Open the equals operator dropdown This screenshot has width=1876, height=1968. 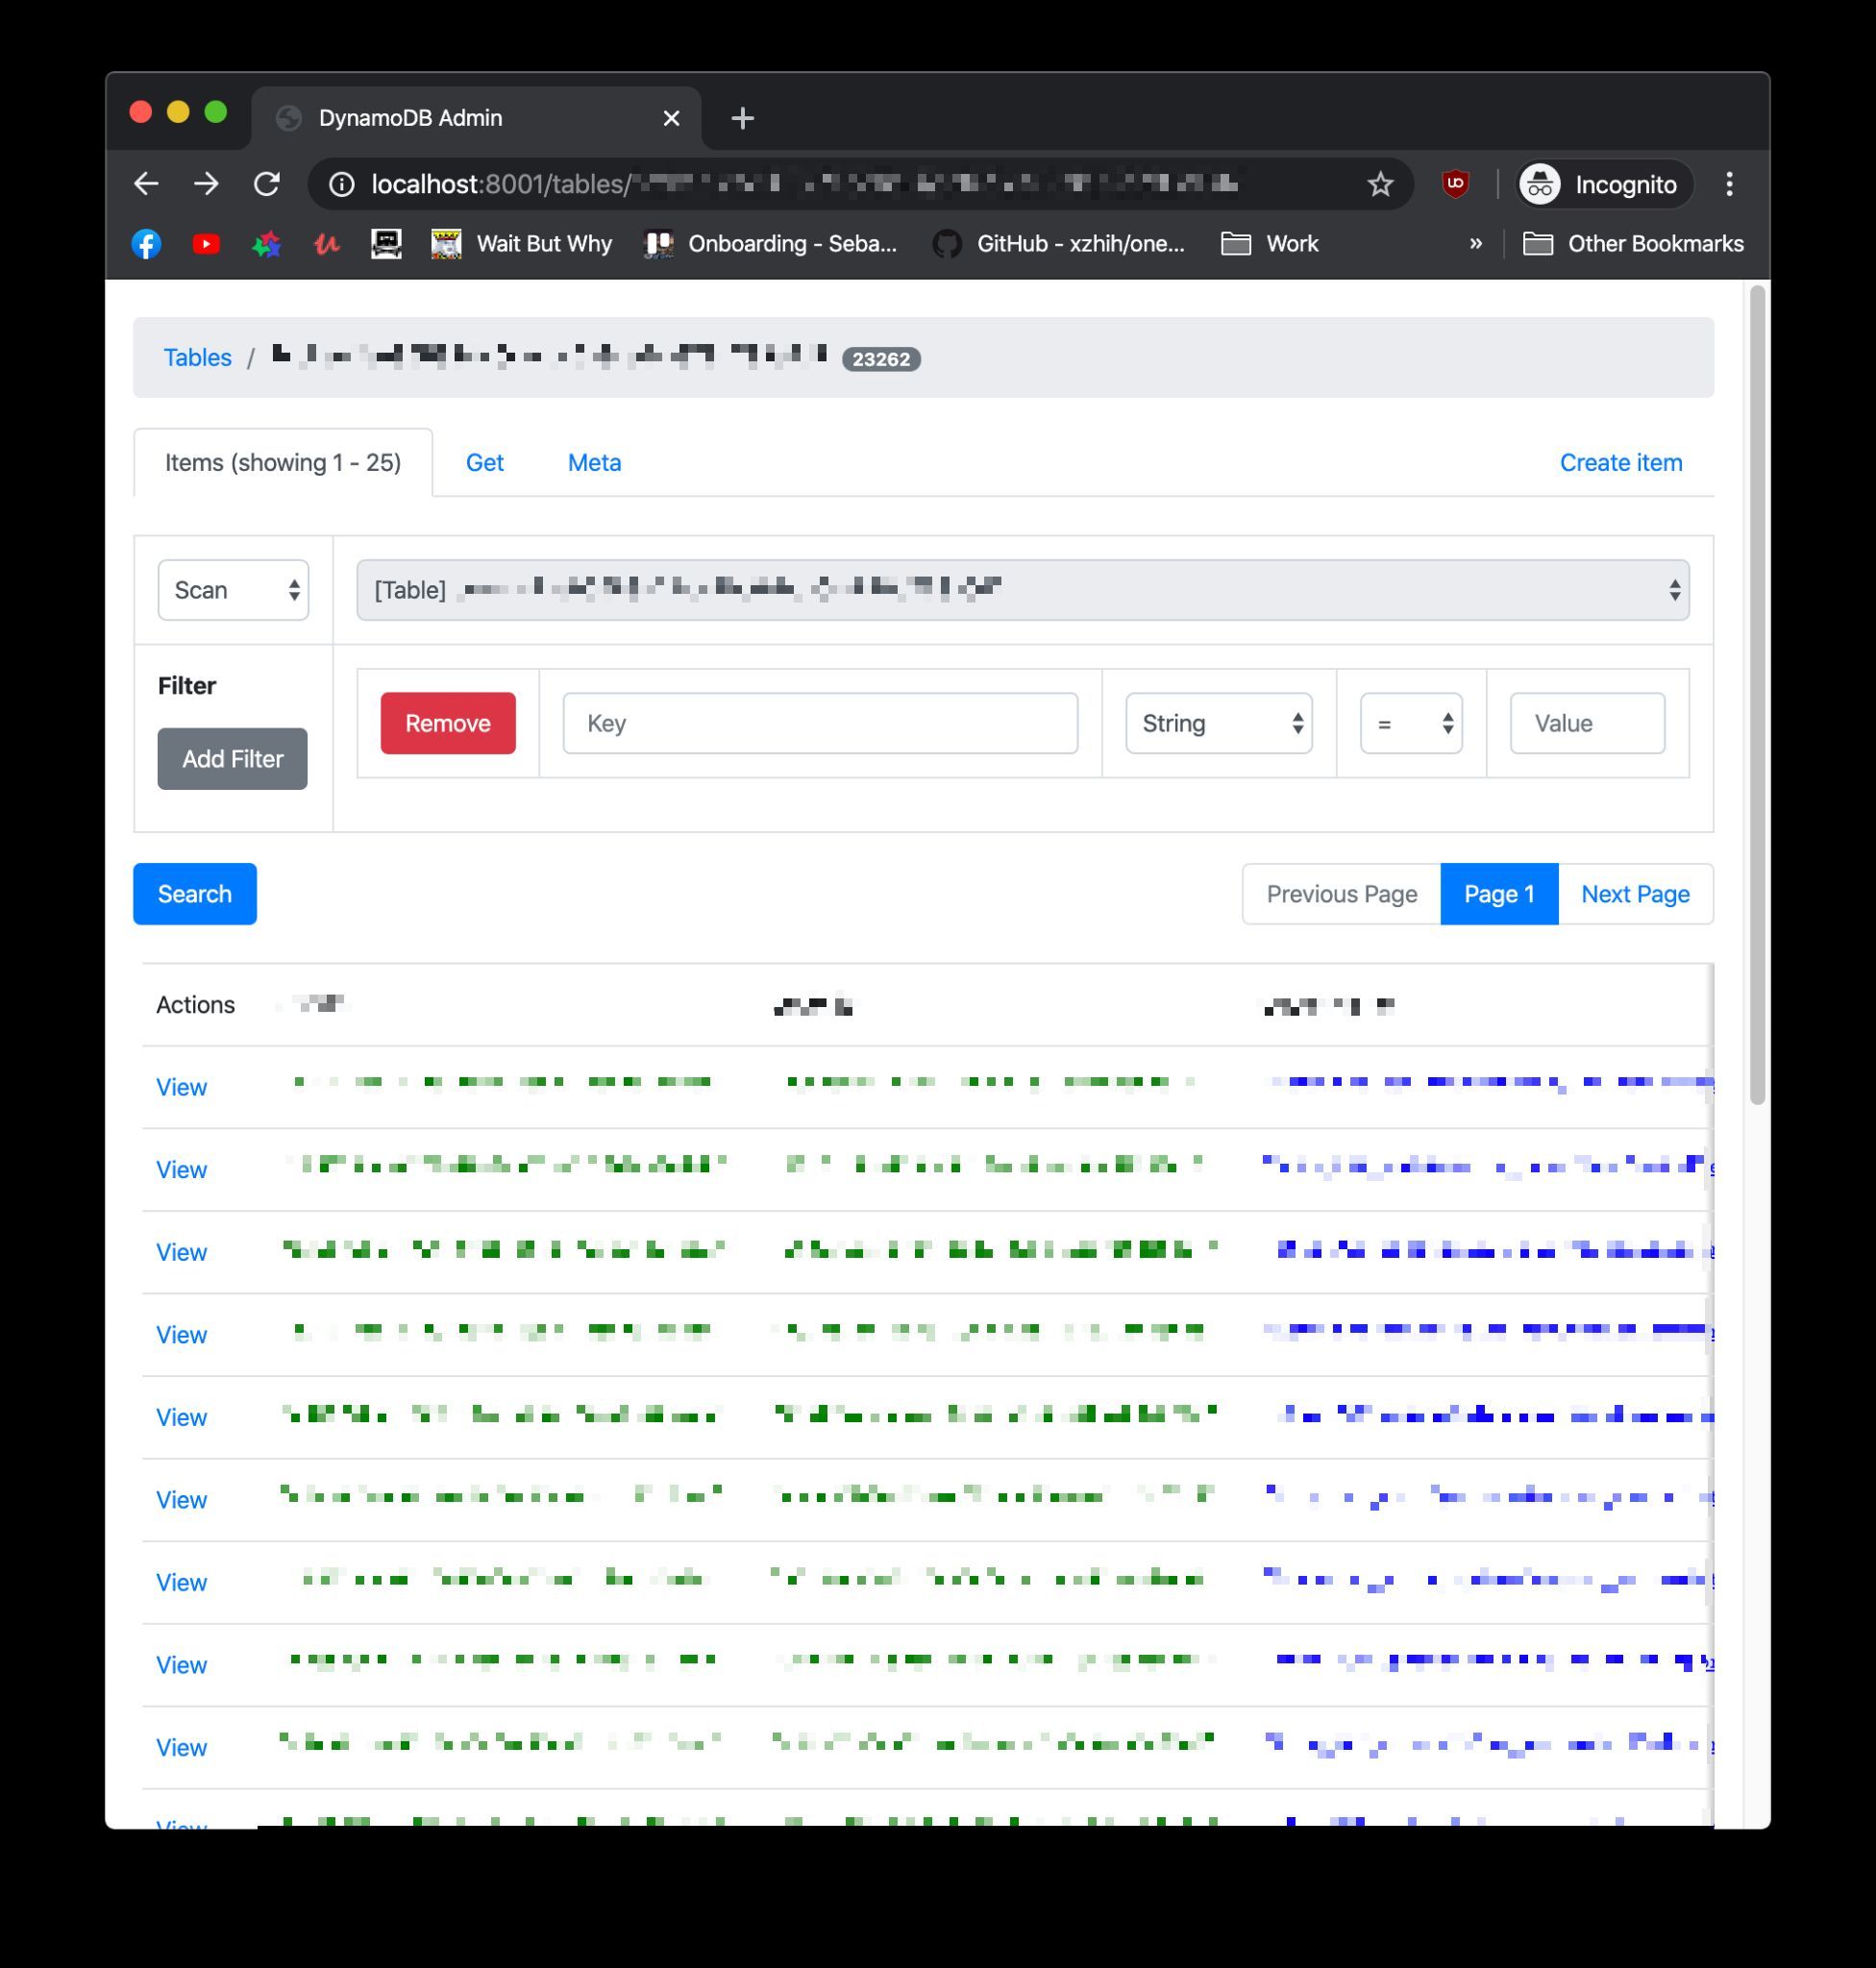pos(1410,723)
